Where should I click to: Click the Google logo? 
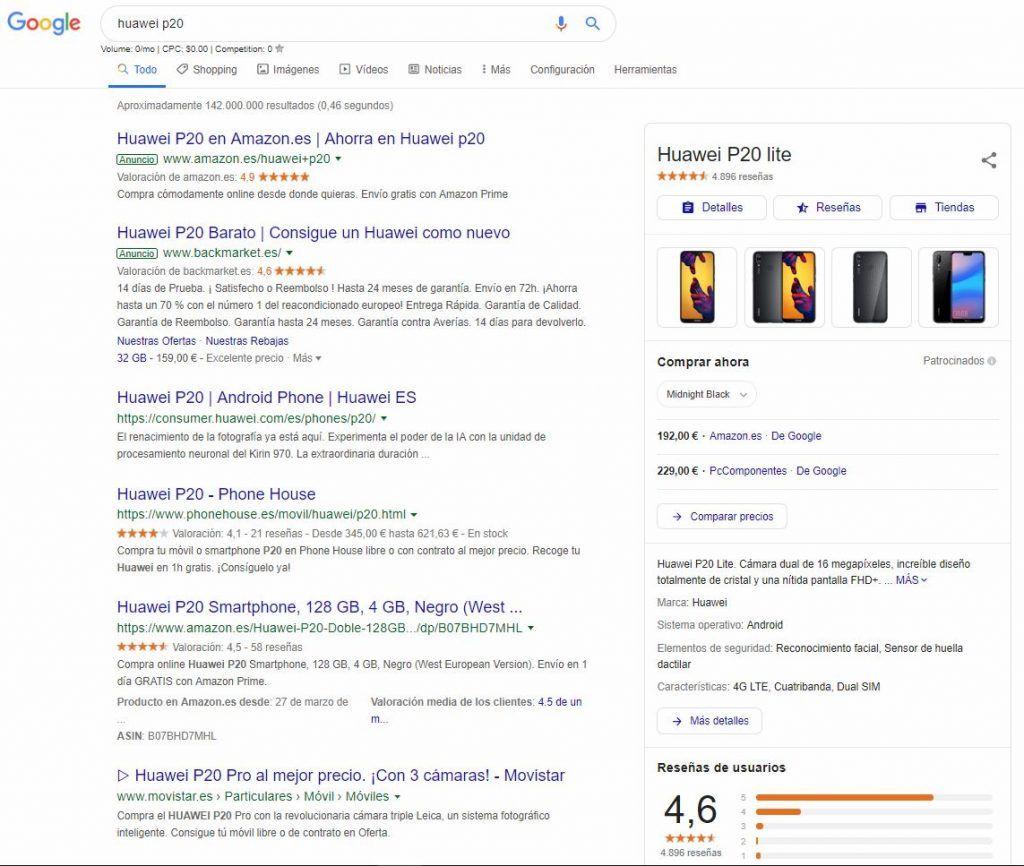click(44, 23)
